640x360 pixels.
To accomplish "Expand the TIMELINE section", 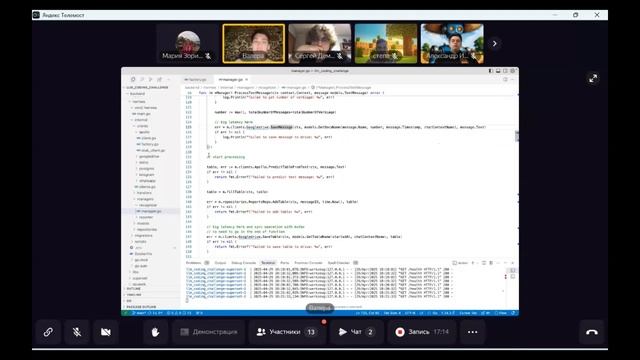I will tap(133, 295).
